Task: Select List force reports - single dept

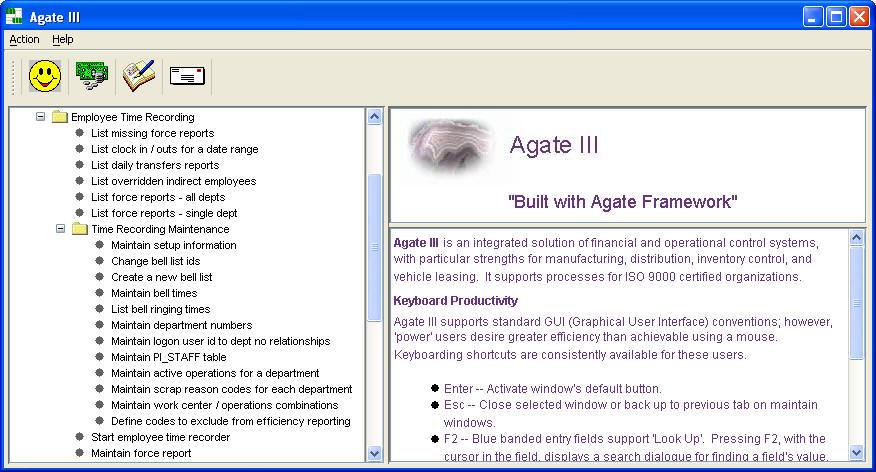Action: [x=164, y=213]
